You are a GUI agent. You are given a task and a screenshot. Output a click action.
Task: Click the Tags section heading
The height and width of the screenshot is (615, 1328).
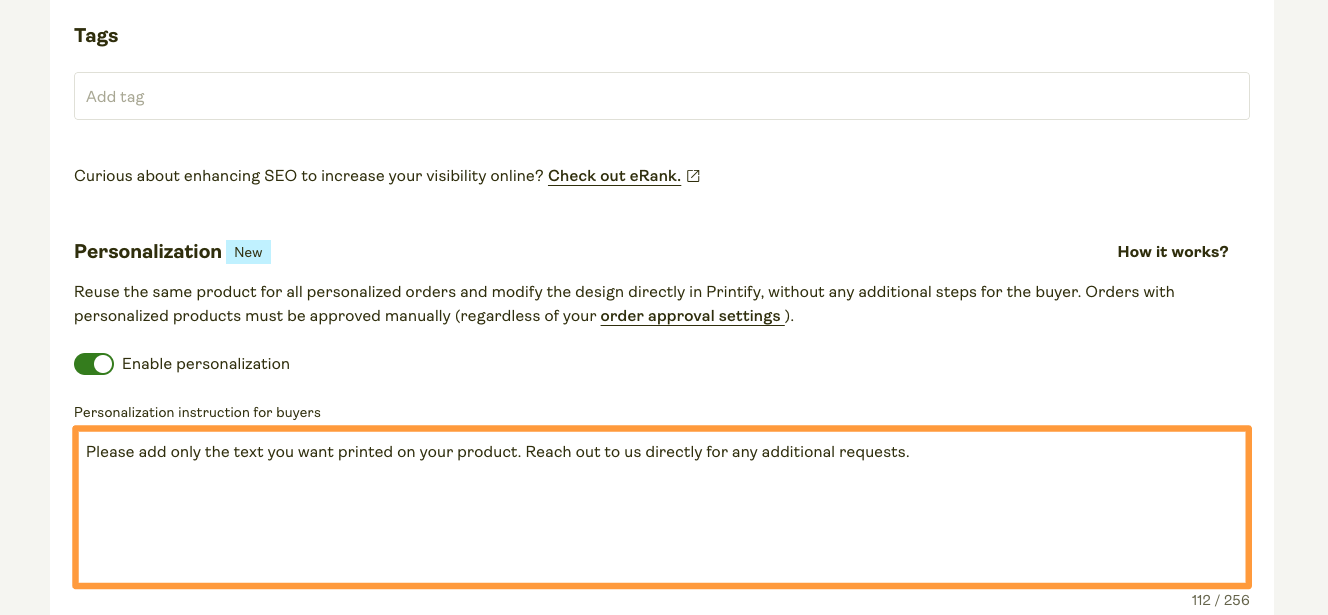pos(96,35)
